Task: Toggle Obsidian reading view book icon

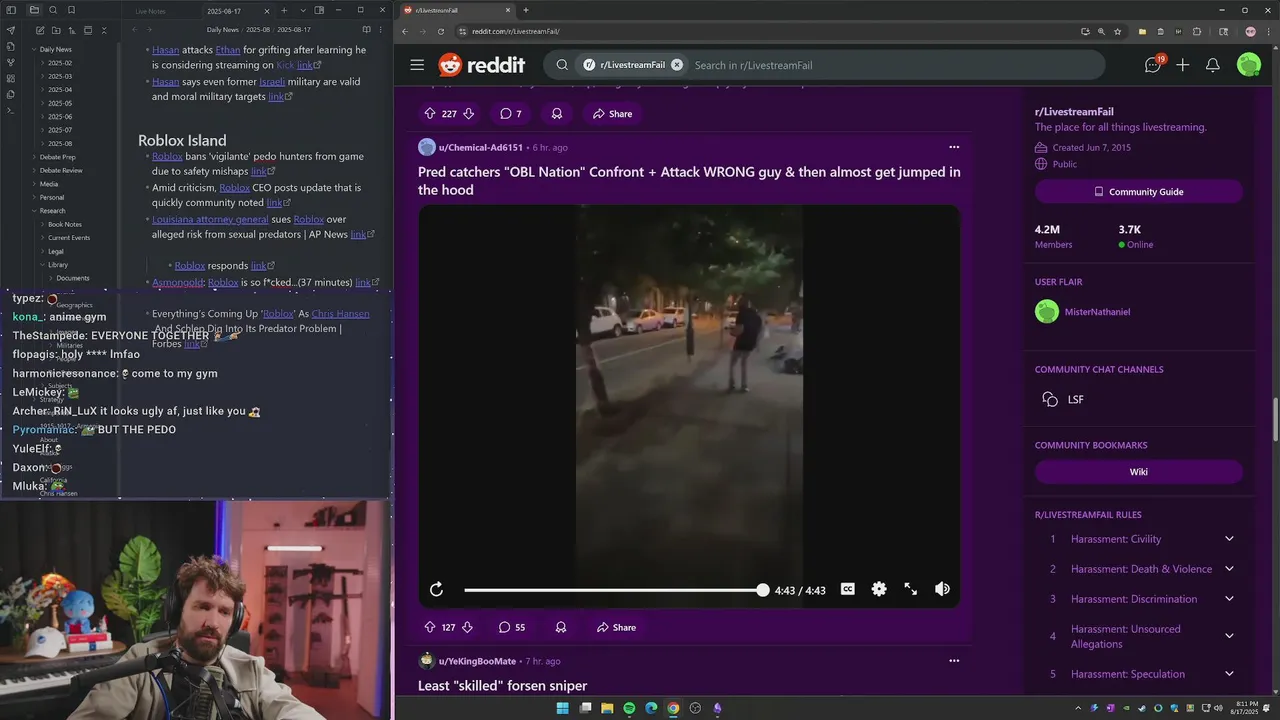Action: [366, 30]
